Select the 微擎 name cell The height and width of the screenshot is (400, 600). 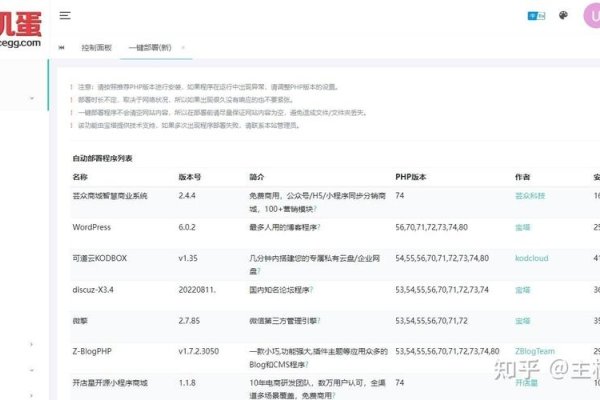[x=80, y=321]
